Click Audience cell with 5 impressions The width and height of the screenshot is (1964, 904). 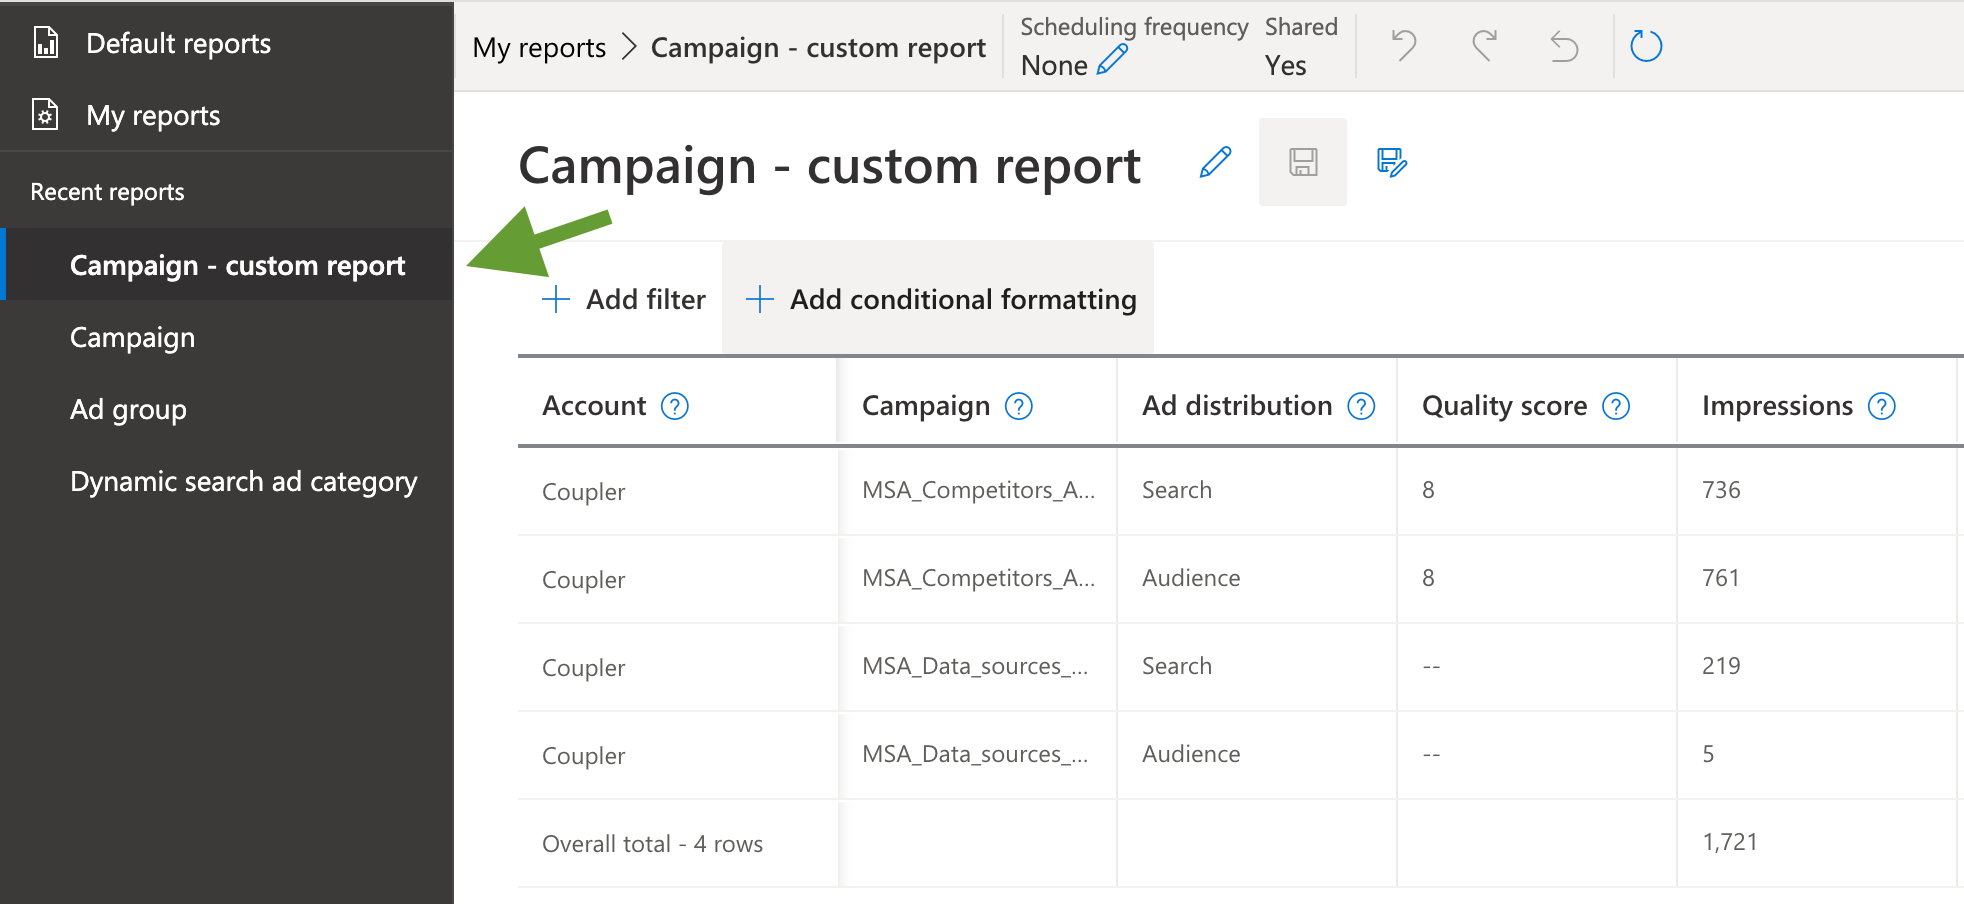[x=1257, y=754]
